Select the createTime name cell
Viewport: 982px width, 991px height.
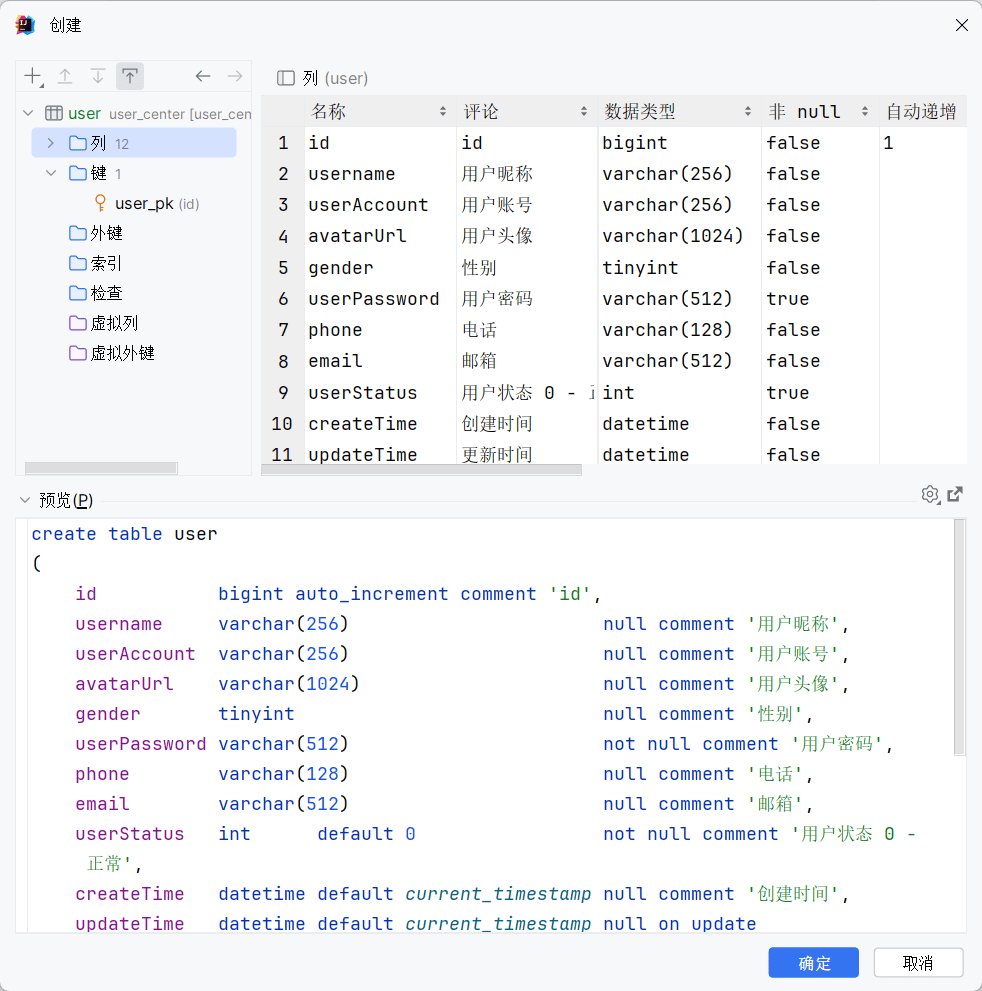(380, 423)
